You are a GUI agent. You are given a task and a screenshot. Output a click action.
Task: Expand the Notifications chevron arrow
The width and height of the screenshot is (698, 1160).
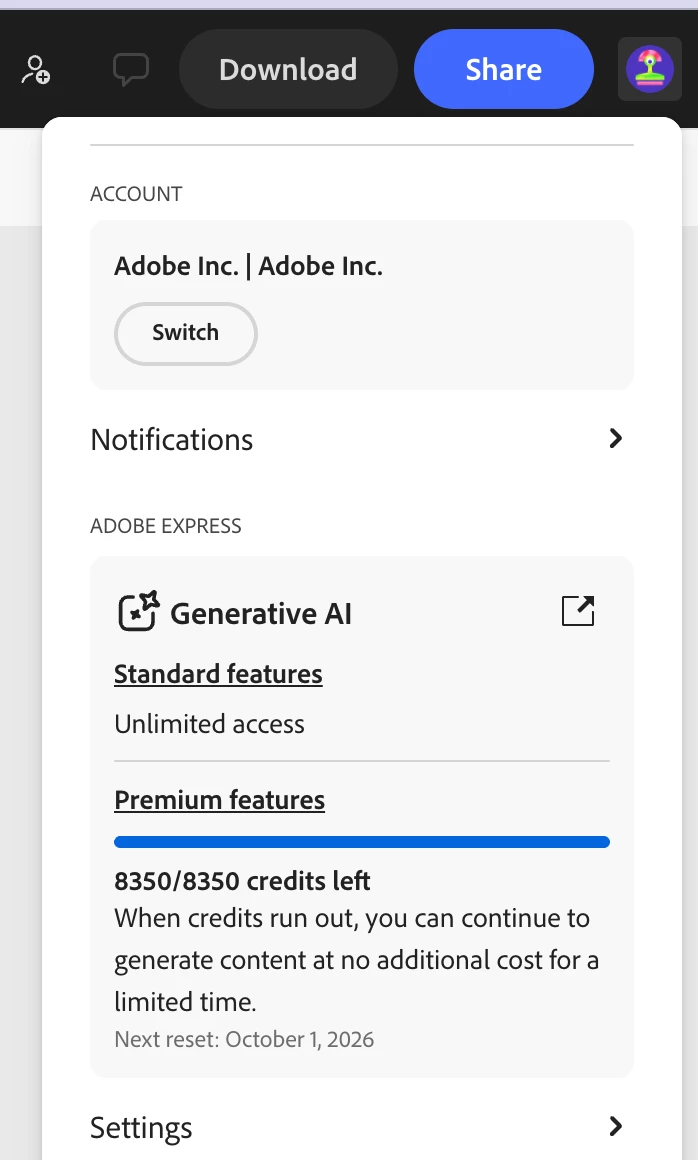[615, 439]
